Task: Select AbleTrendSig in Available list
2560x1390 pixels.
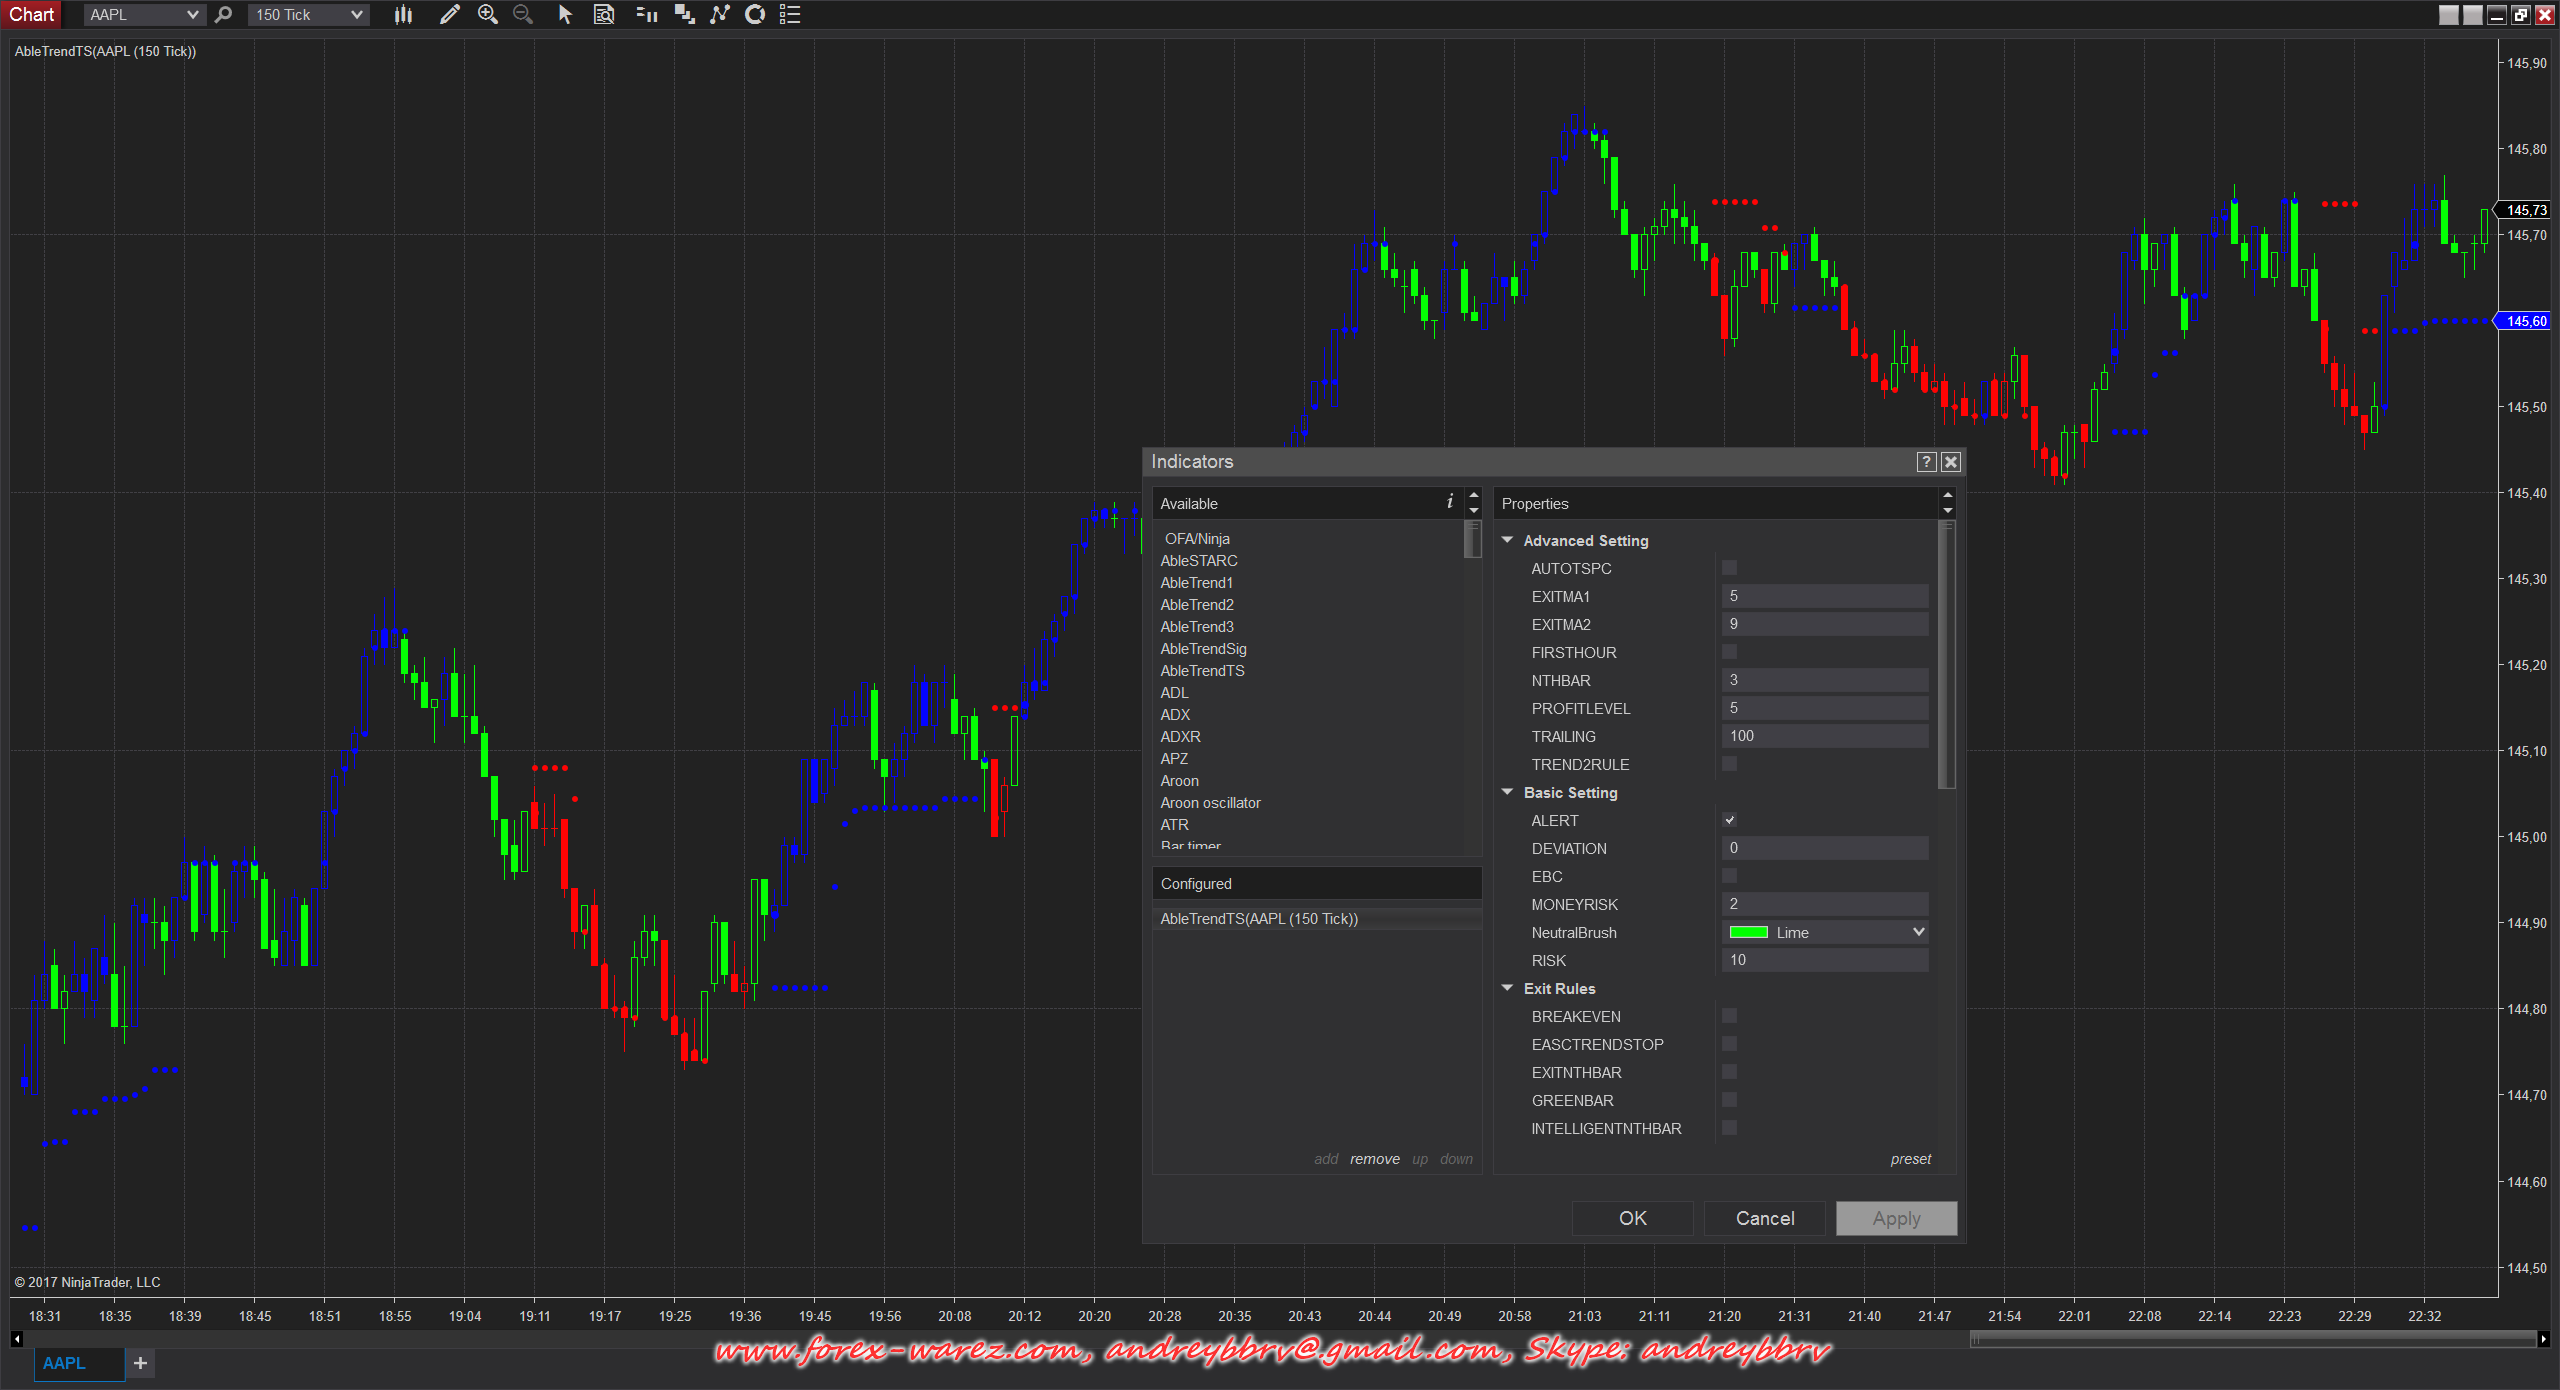Action: 1203,649
